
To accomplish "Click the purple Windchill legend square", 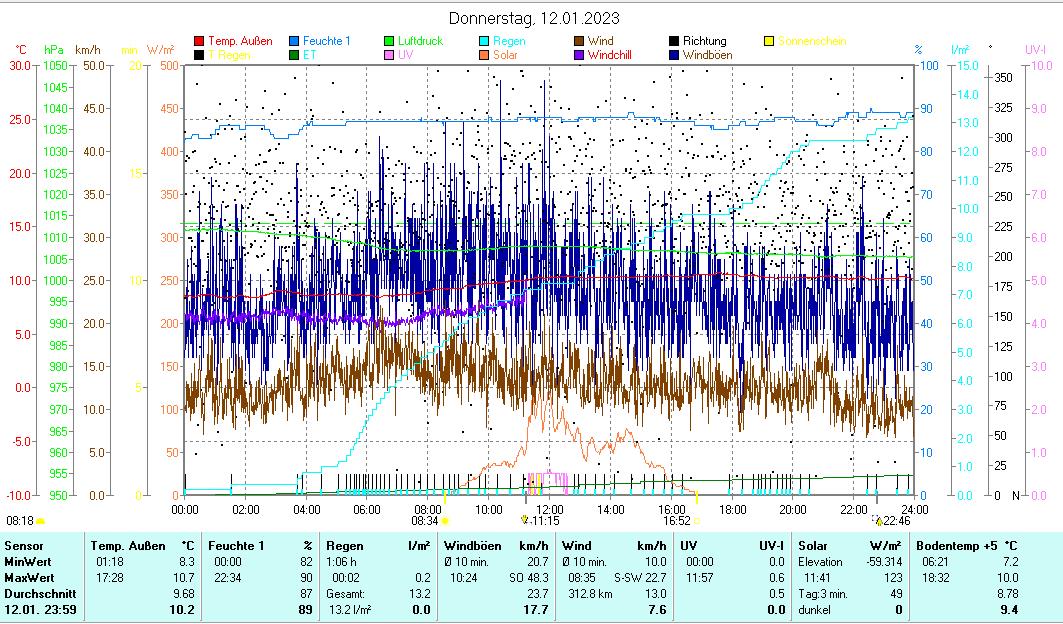I will pyautogui.click(x=580, y=56).
